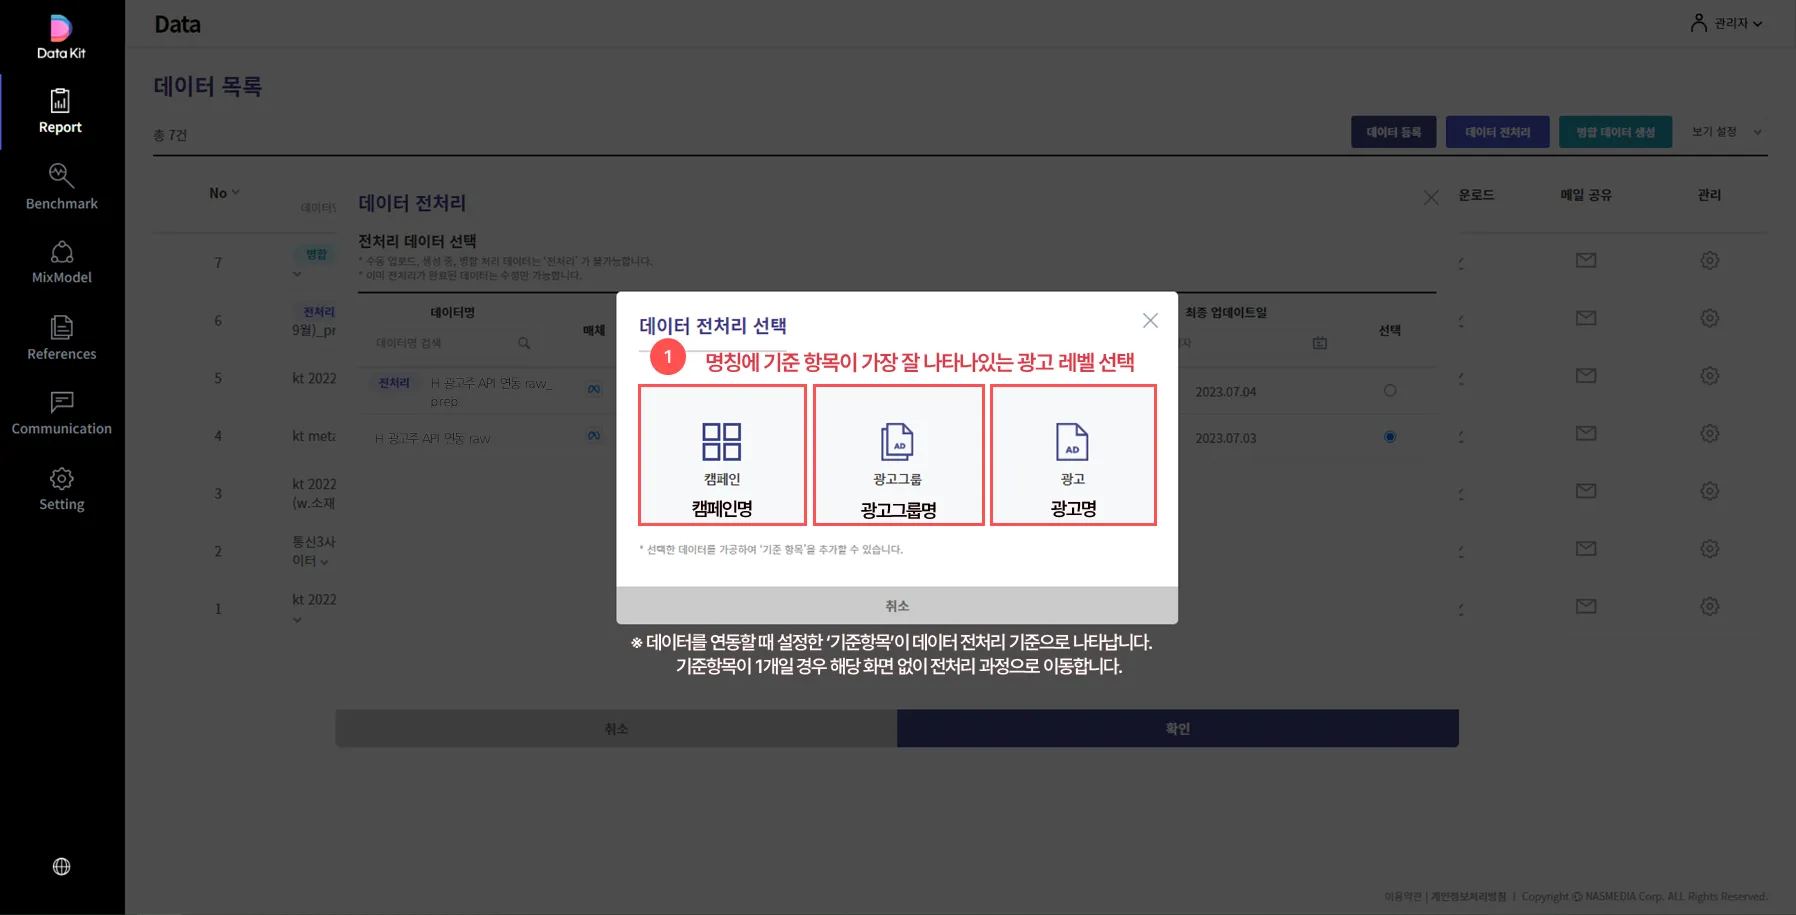Click the bottom 취소 button of preprocessing panel
This screenshot has height=915, width=1796.
pos(616,729)
